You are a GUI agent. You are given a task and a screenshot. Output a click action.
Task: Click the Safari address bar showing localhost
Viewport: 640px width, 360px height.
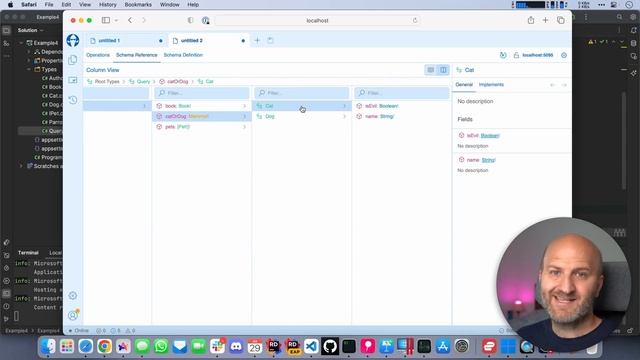pos(317,20)
